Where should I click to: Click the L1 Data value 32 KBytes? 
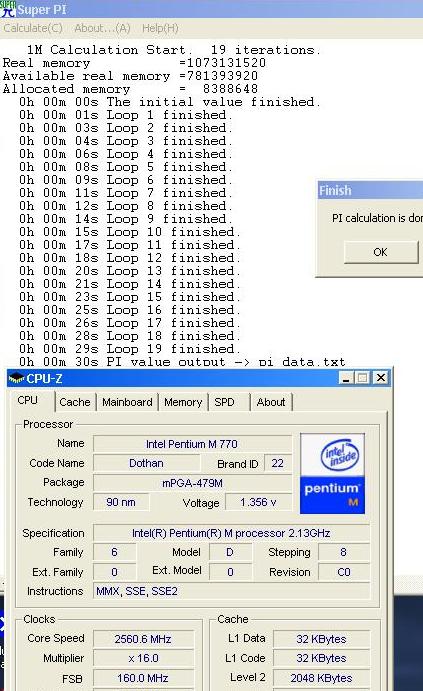321,639
